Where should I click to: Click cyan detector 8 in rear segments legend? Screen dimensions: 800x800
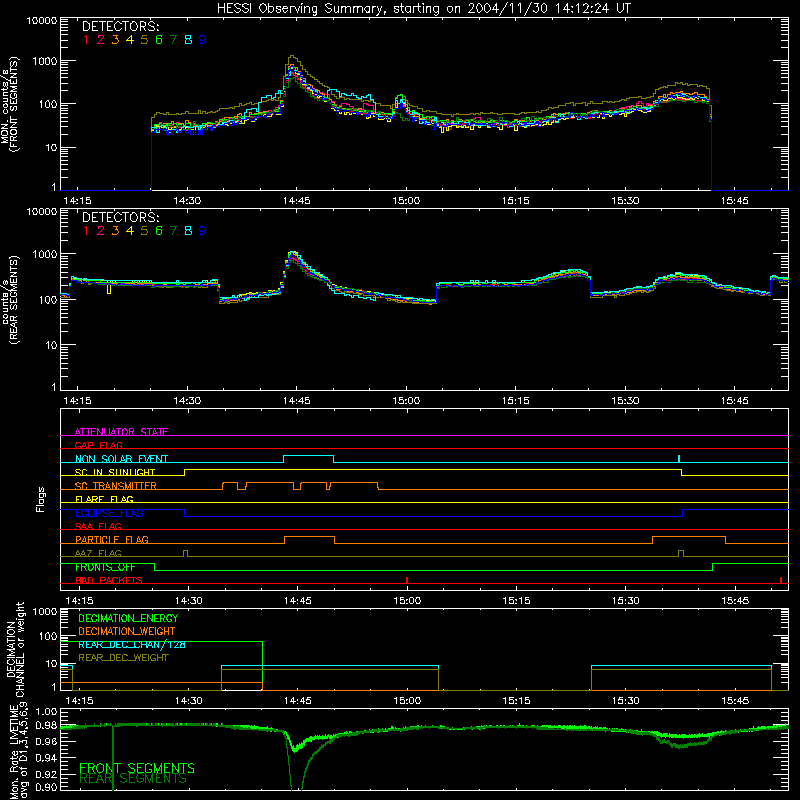coord(188,231)
